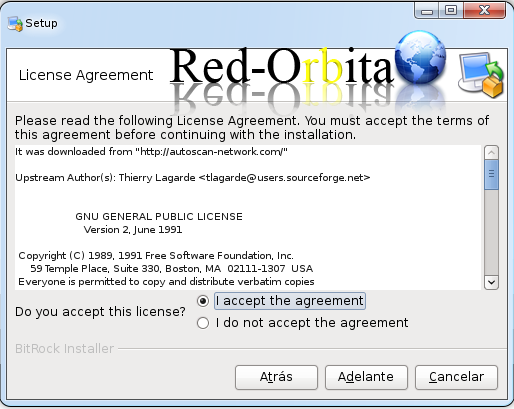
Task: Click the blue globe logo
Action: (x=420, y=57)
